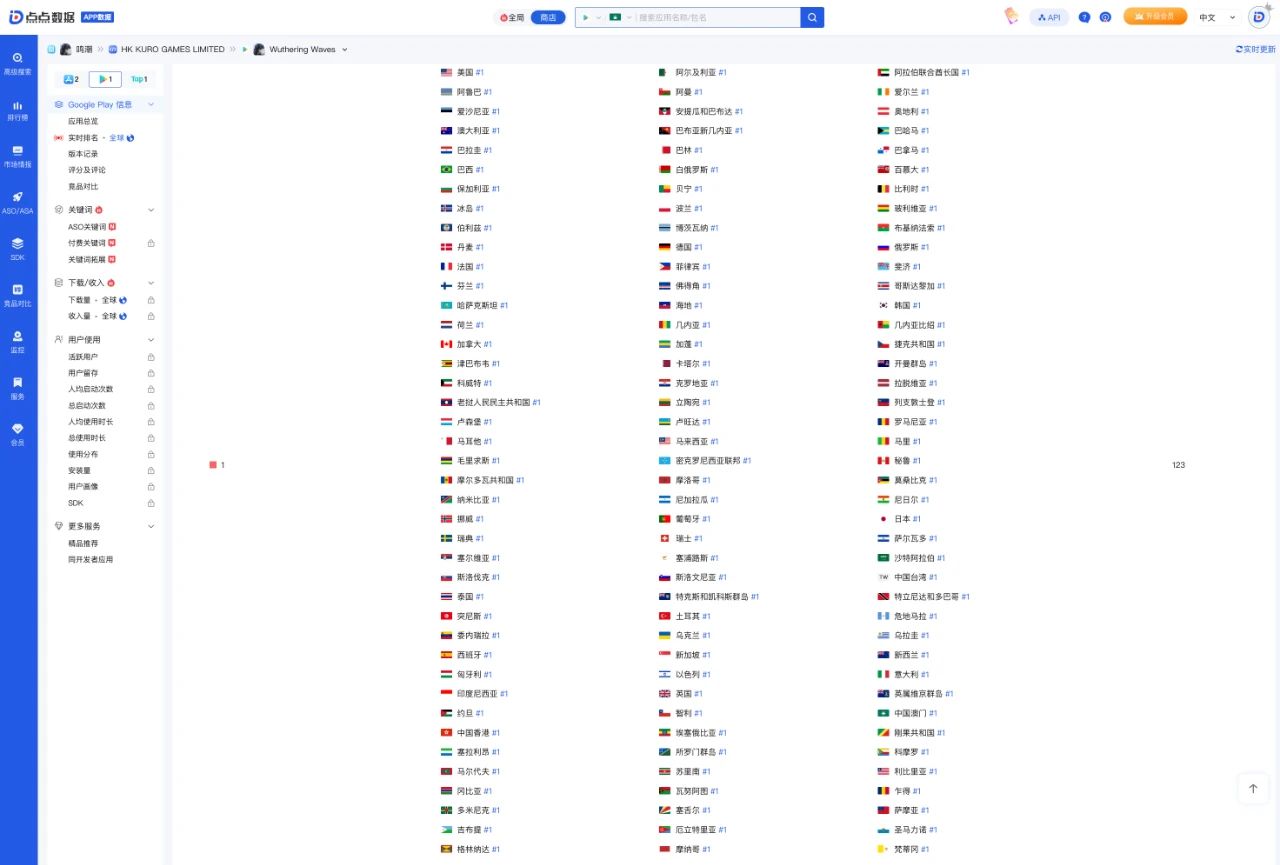Click the 监控 monitoring sidebar icon
Image resolution: width=1280 pixels, height=865 pixels.
click(x=18, y=342)
